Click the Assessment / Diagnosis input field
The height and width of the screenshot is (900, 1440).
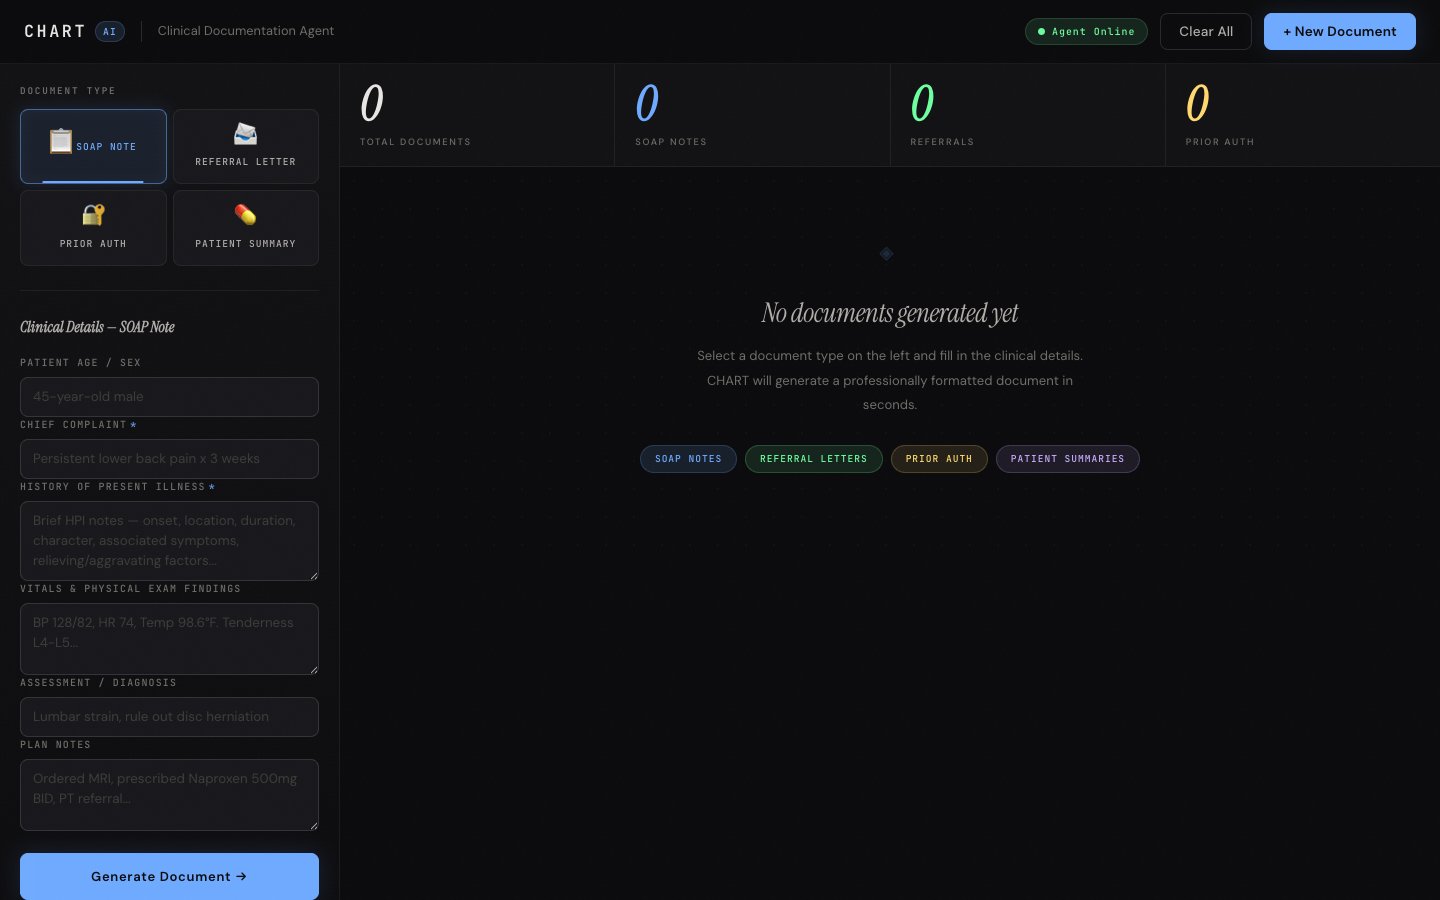(x=169, y=717)
